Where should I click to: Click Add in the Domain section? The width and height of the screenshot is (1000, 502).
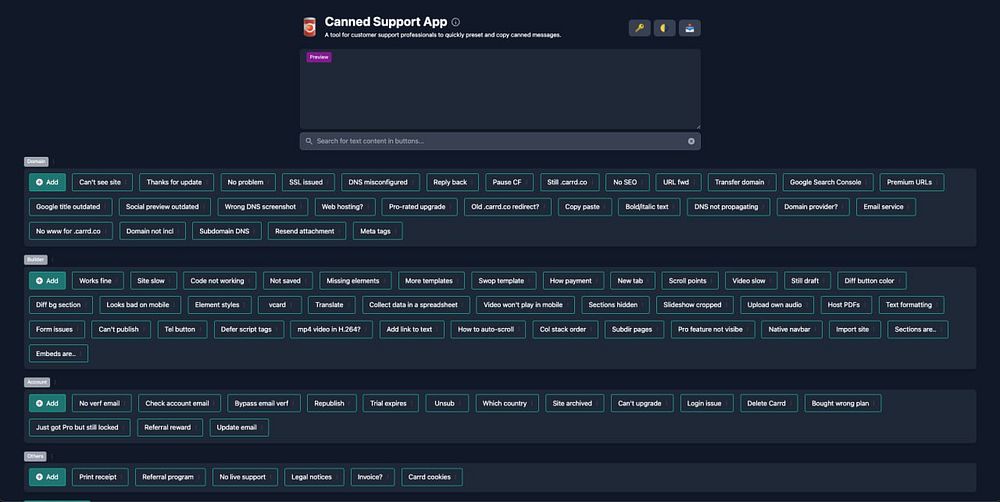coord(47,182)
